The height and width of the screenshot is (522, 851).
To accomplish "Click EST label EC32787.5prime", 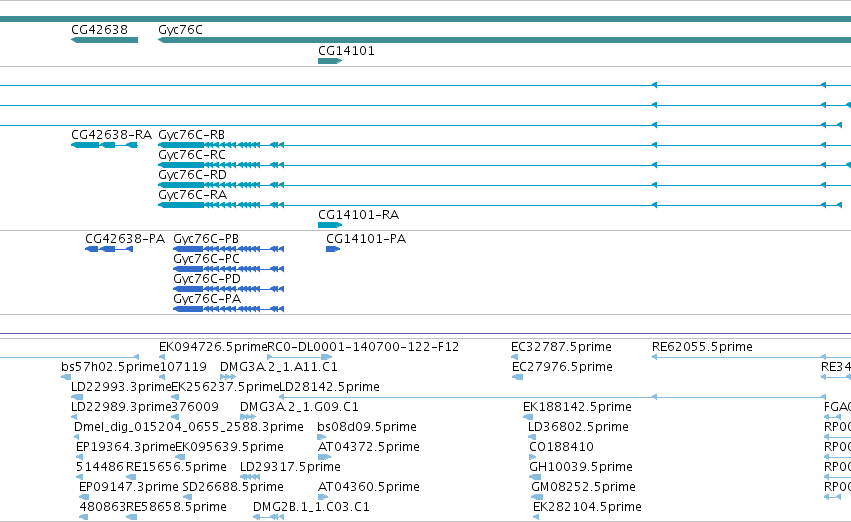I will [x=561, y=347].
